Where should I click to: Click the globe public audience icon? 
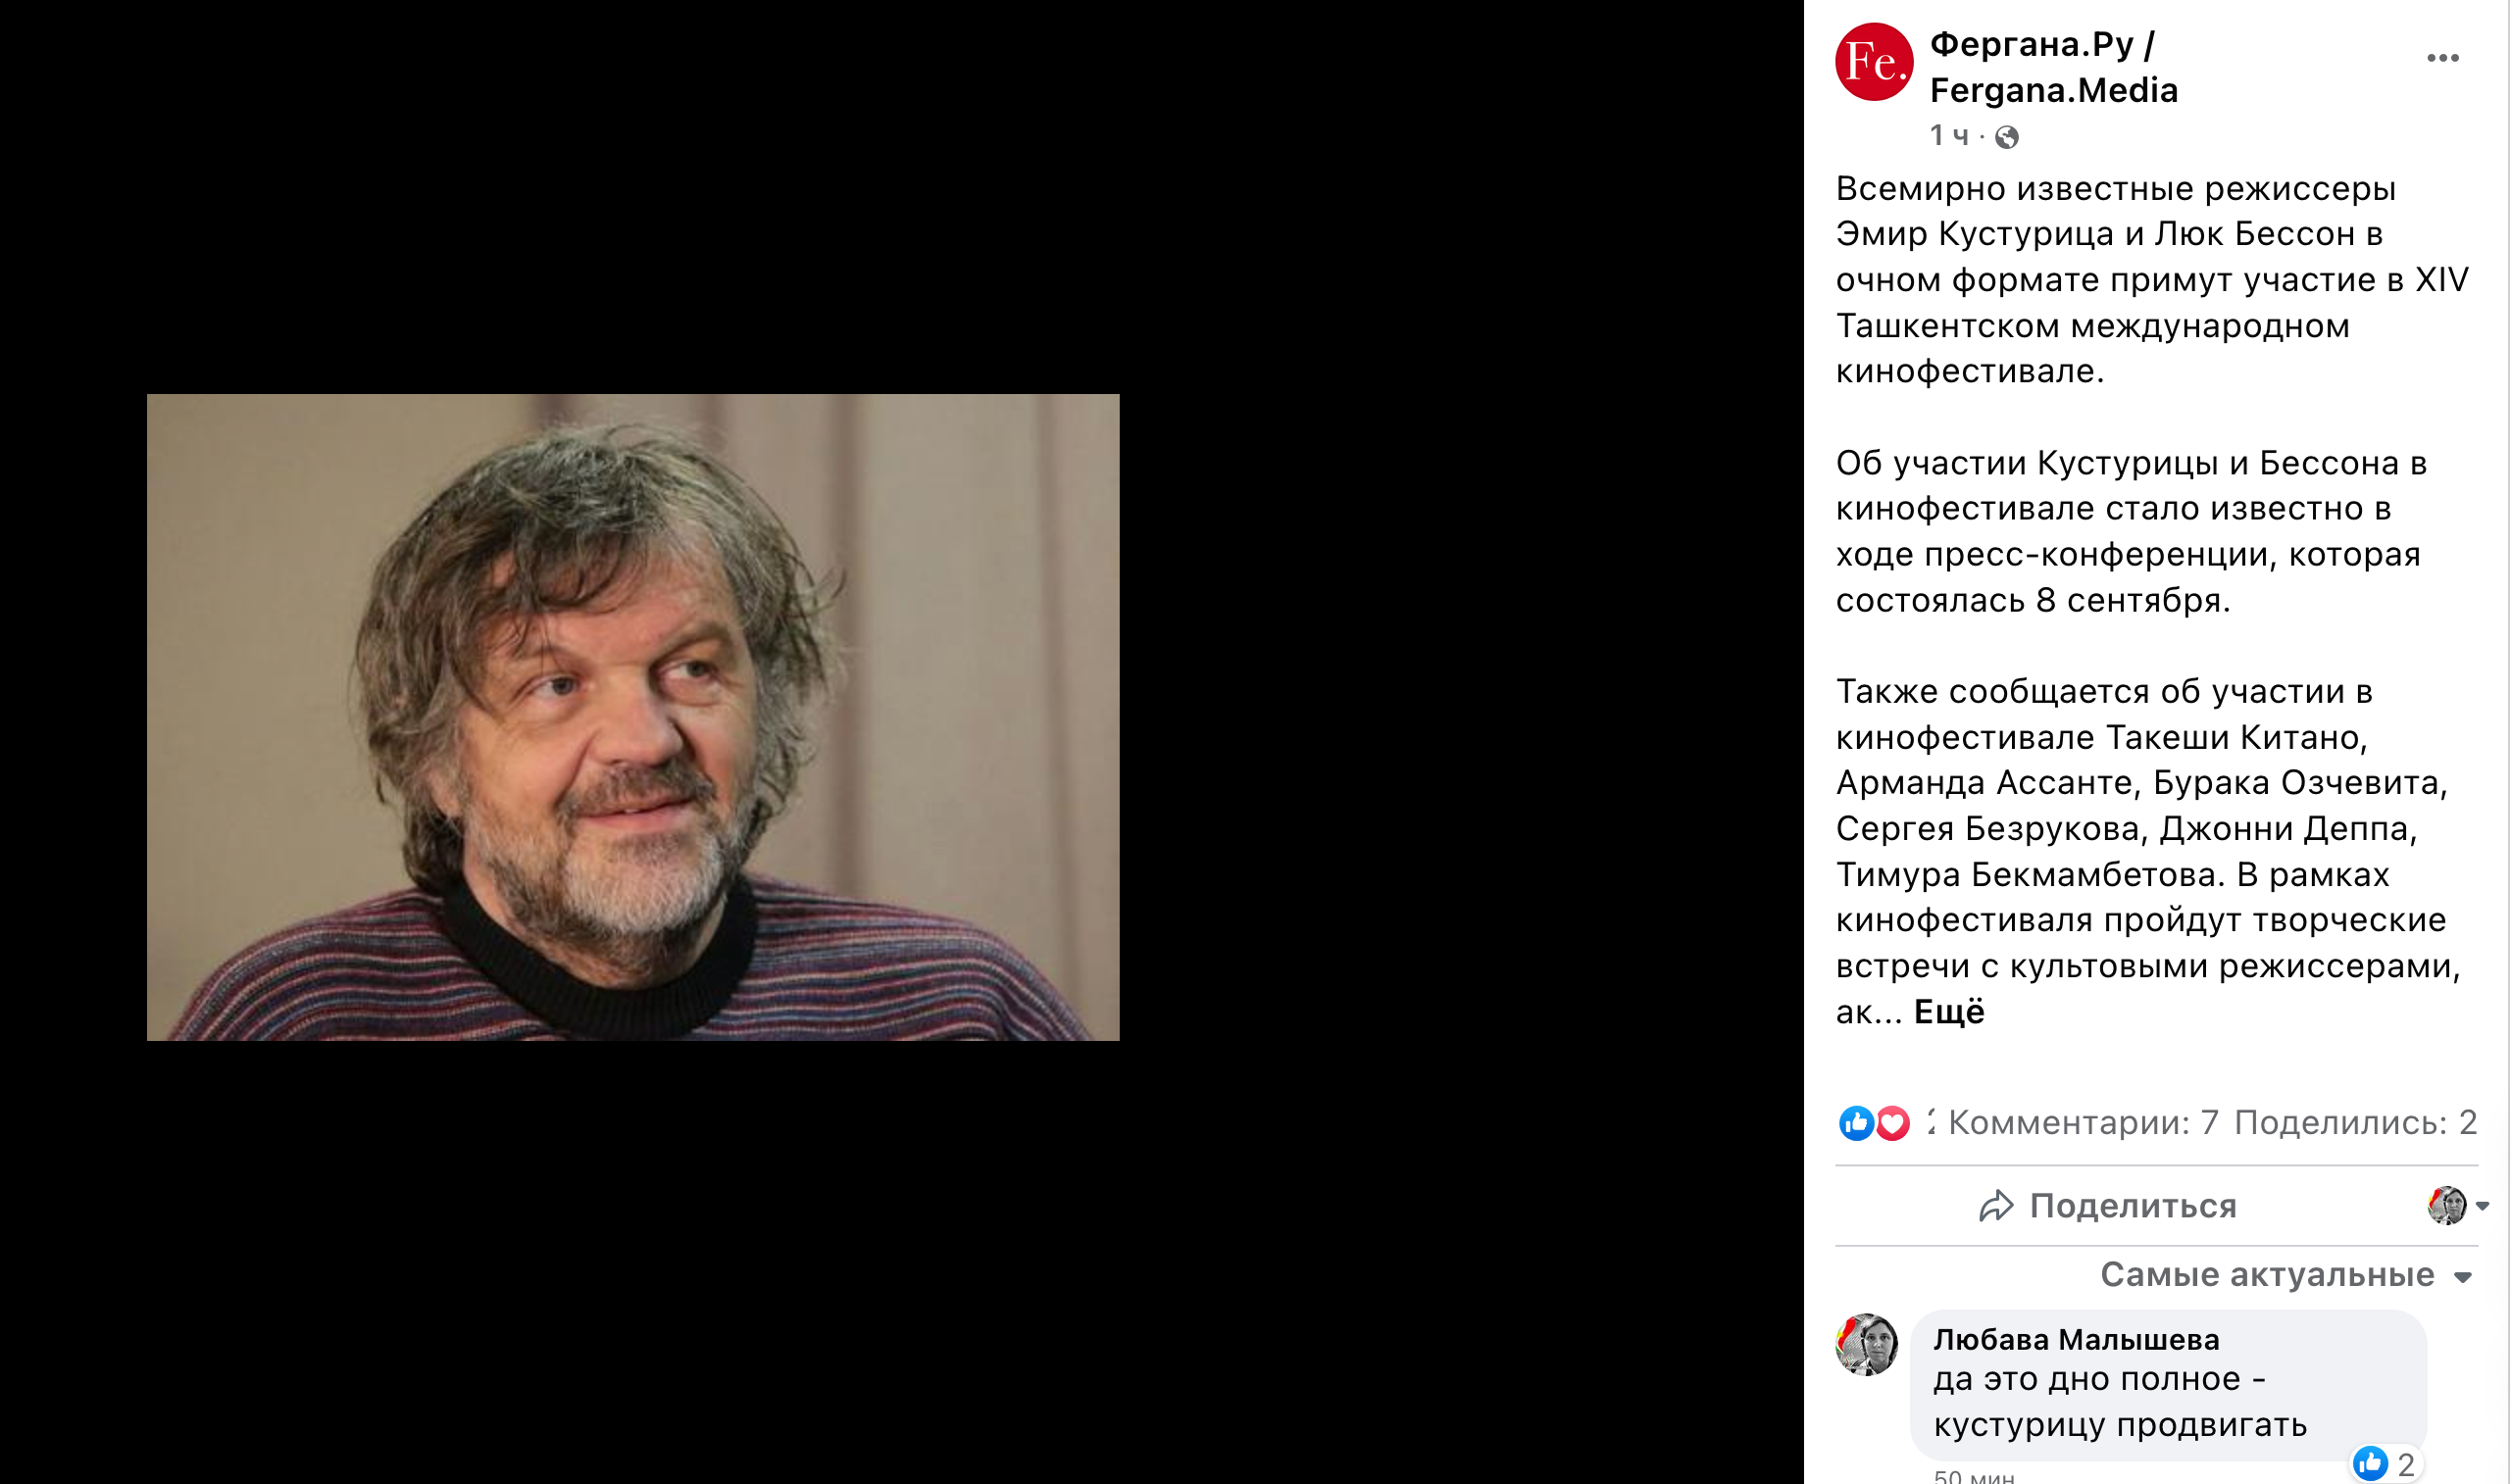(2006, 137)
